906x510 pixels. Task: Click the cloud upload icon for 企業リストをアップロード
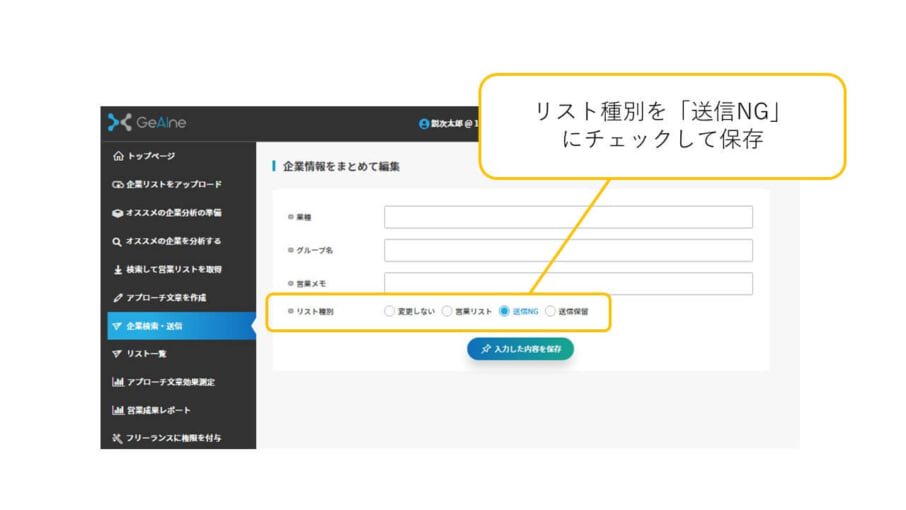tap(117, 185)
